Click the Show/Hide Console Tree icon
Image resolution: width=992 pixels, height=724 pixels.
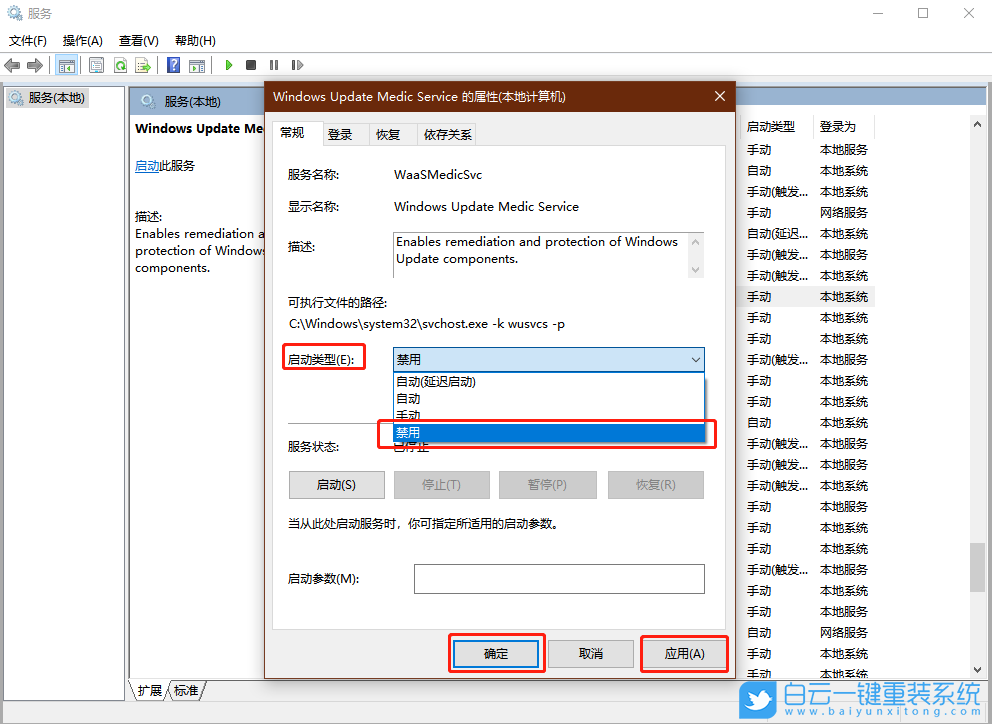click(x=66, y=65)
